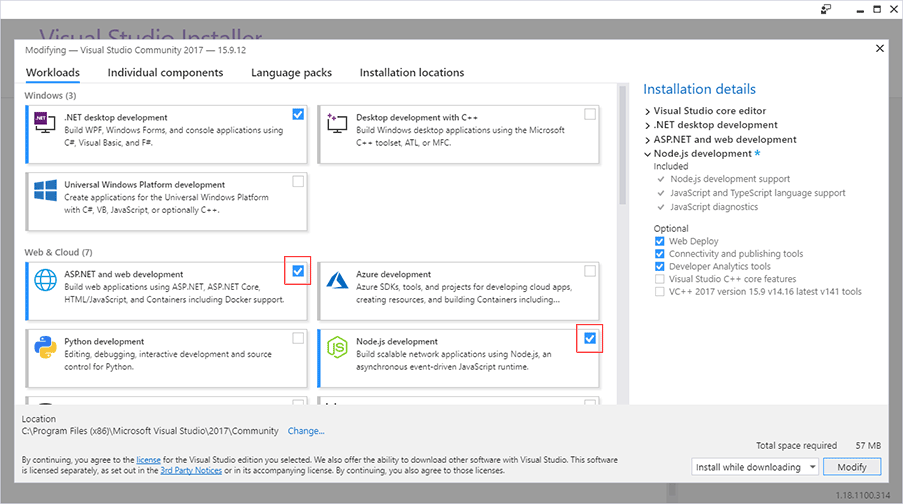Expand .NET desktop development details
Image resolution: width=903 pixels, height=504 pixels.
click(x=647, y=126)
